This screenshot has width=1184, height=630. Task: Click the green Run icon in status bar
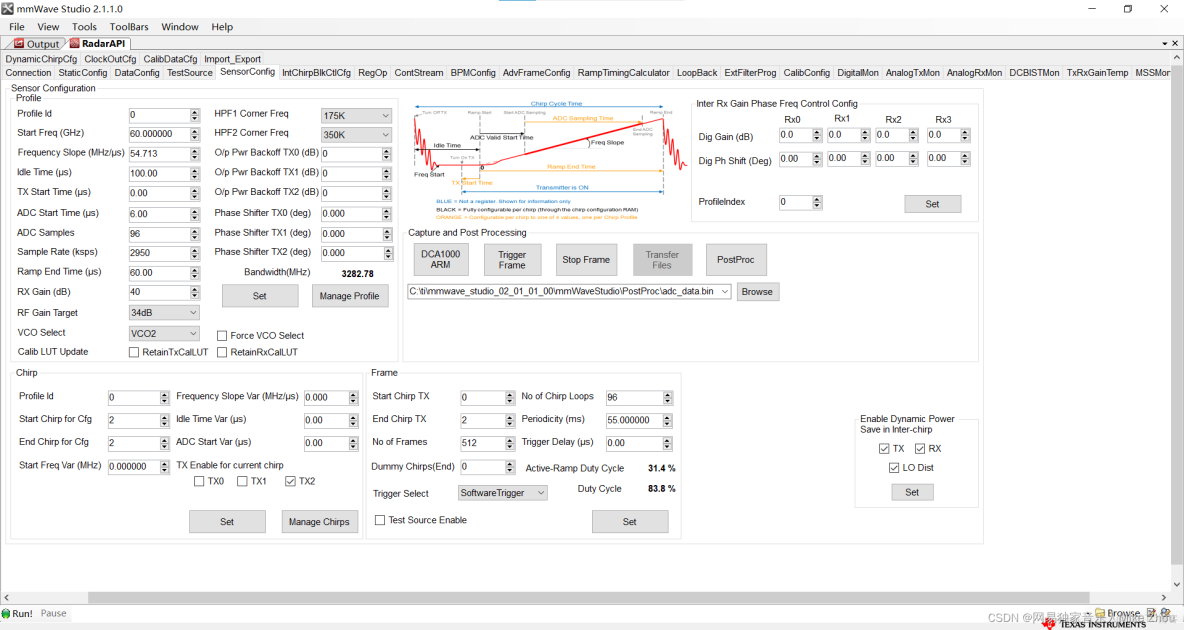click(x=6, y=614)
